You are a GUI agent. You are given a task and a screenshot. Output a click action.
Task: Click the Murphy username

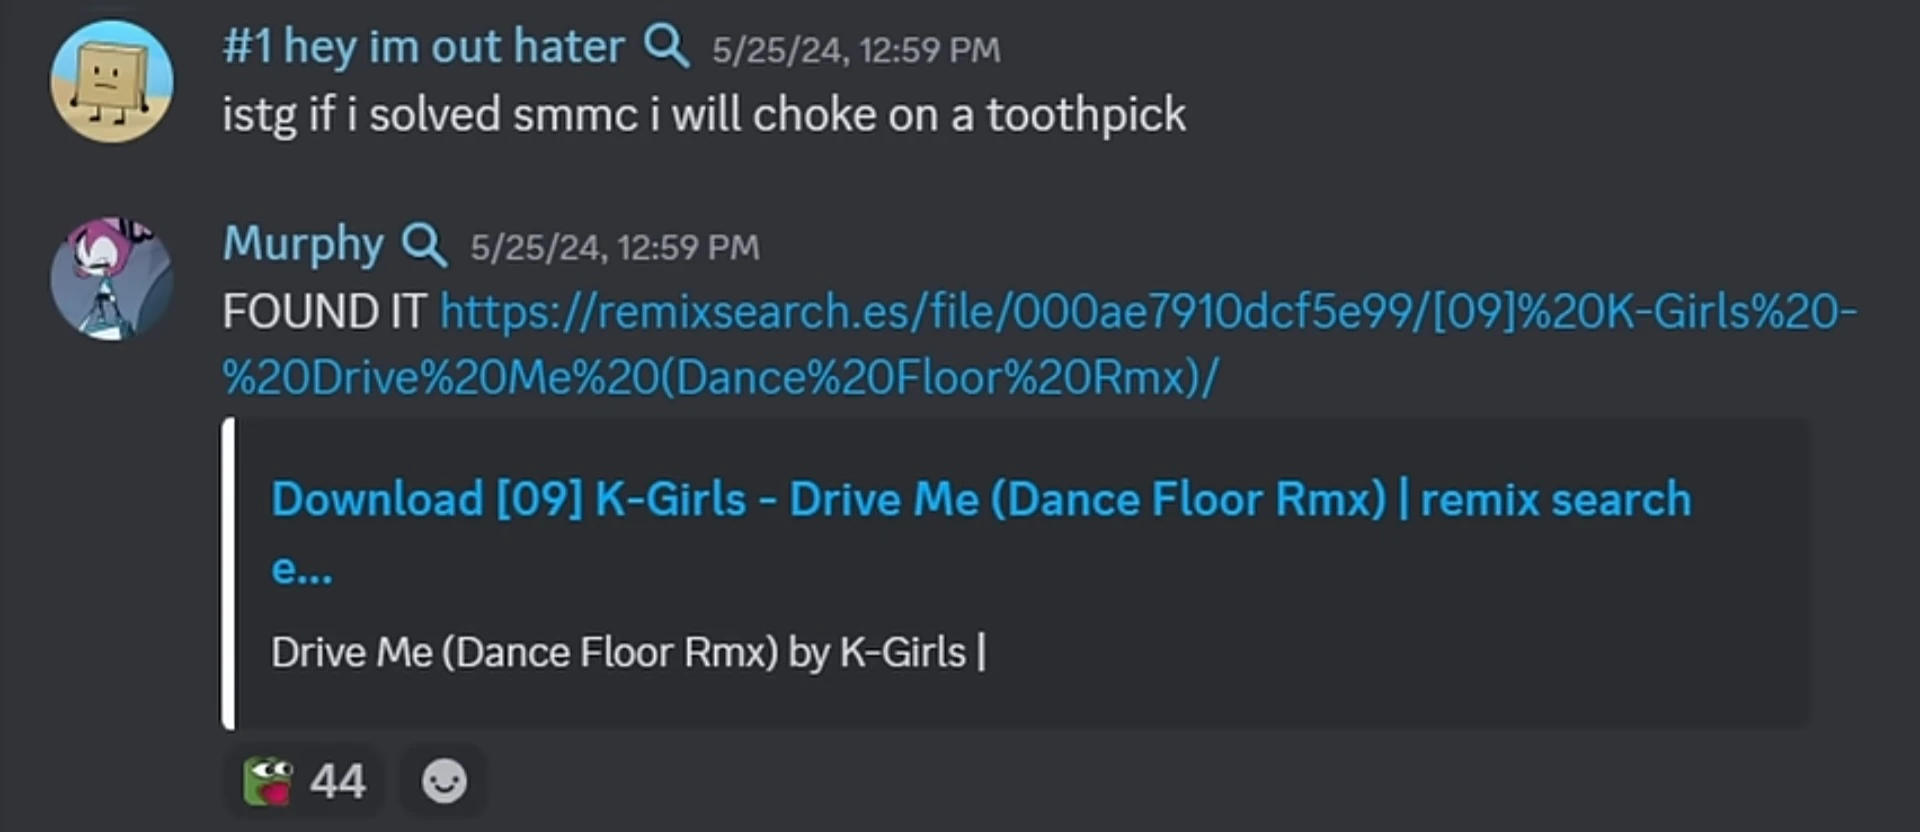pyautogui.click(x=303, y=245)
